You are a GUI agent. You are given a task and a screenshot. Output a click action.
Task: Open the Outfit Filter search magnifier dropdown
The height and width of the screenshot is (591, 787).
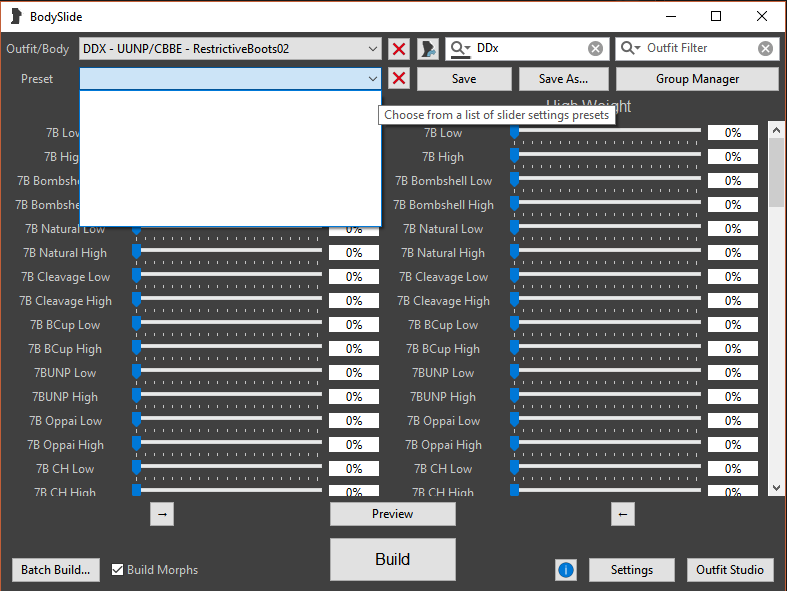(x=630, y=48)
